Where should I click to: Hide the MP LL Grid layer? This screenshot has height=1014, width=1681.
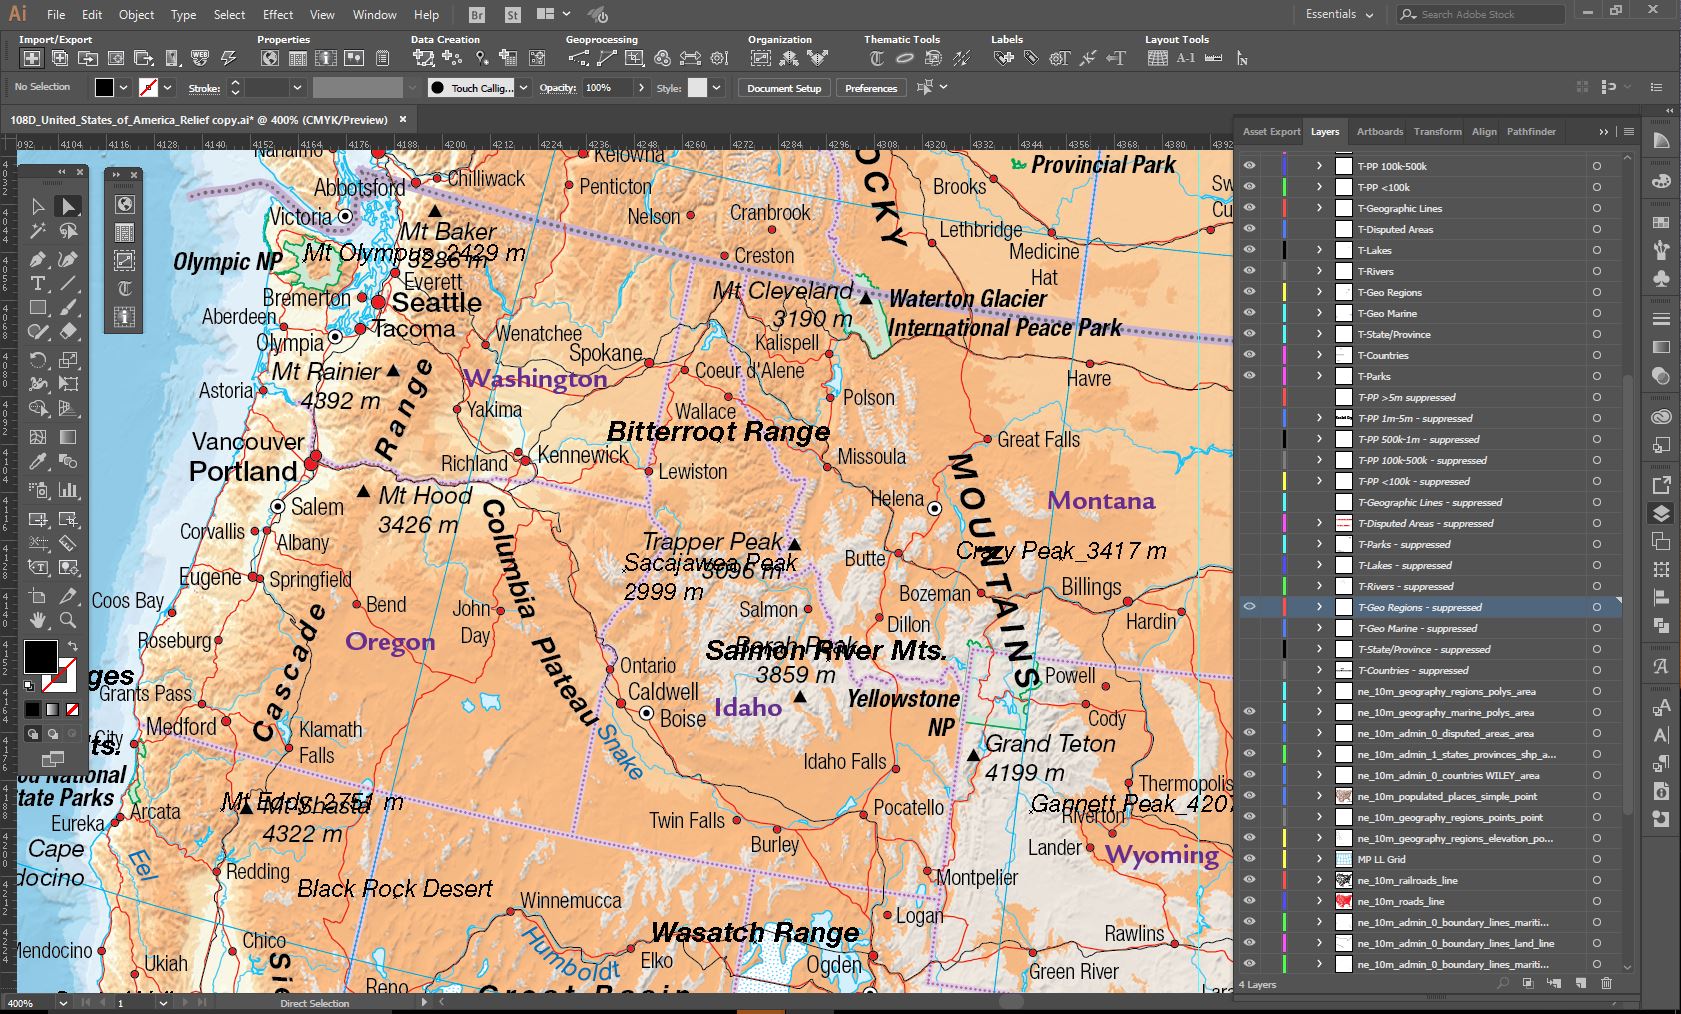pos(1249,859)
